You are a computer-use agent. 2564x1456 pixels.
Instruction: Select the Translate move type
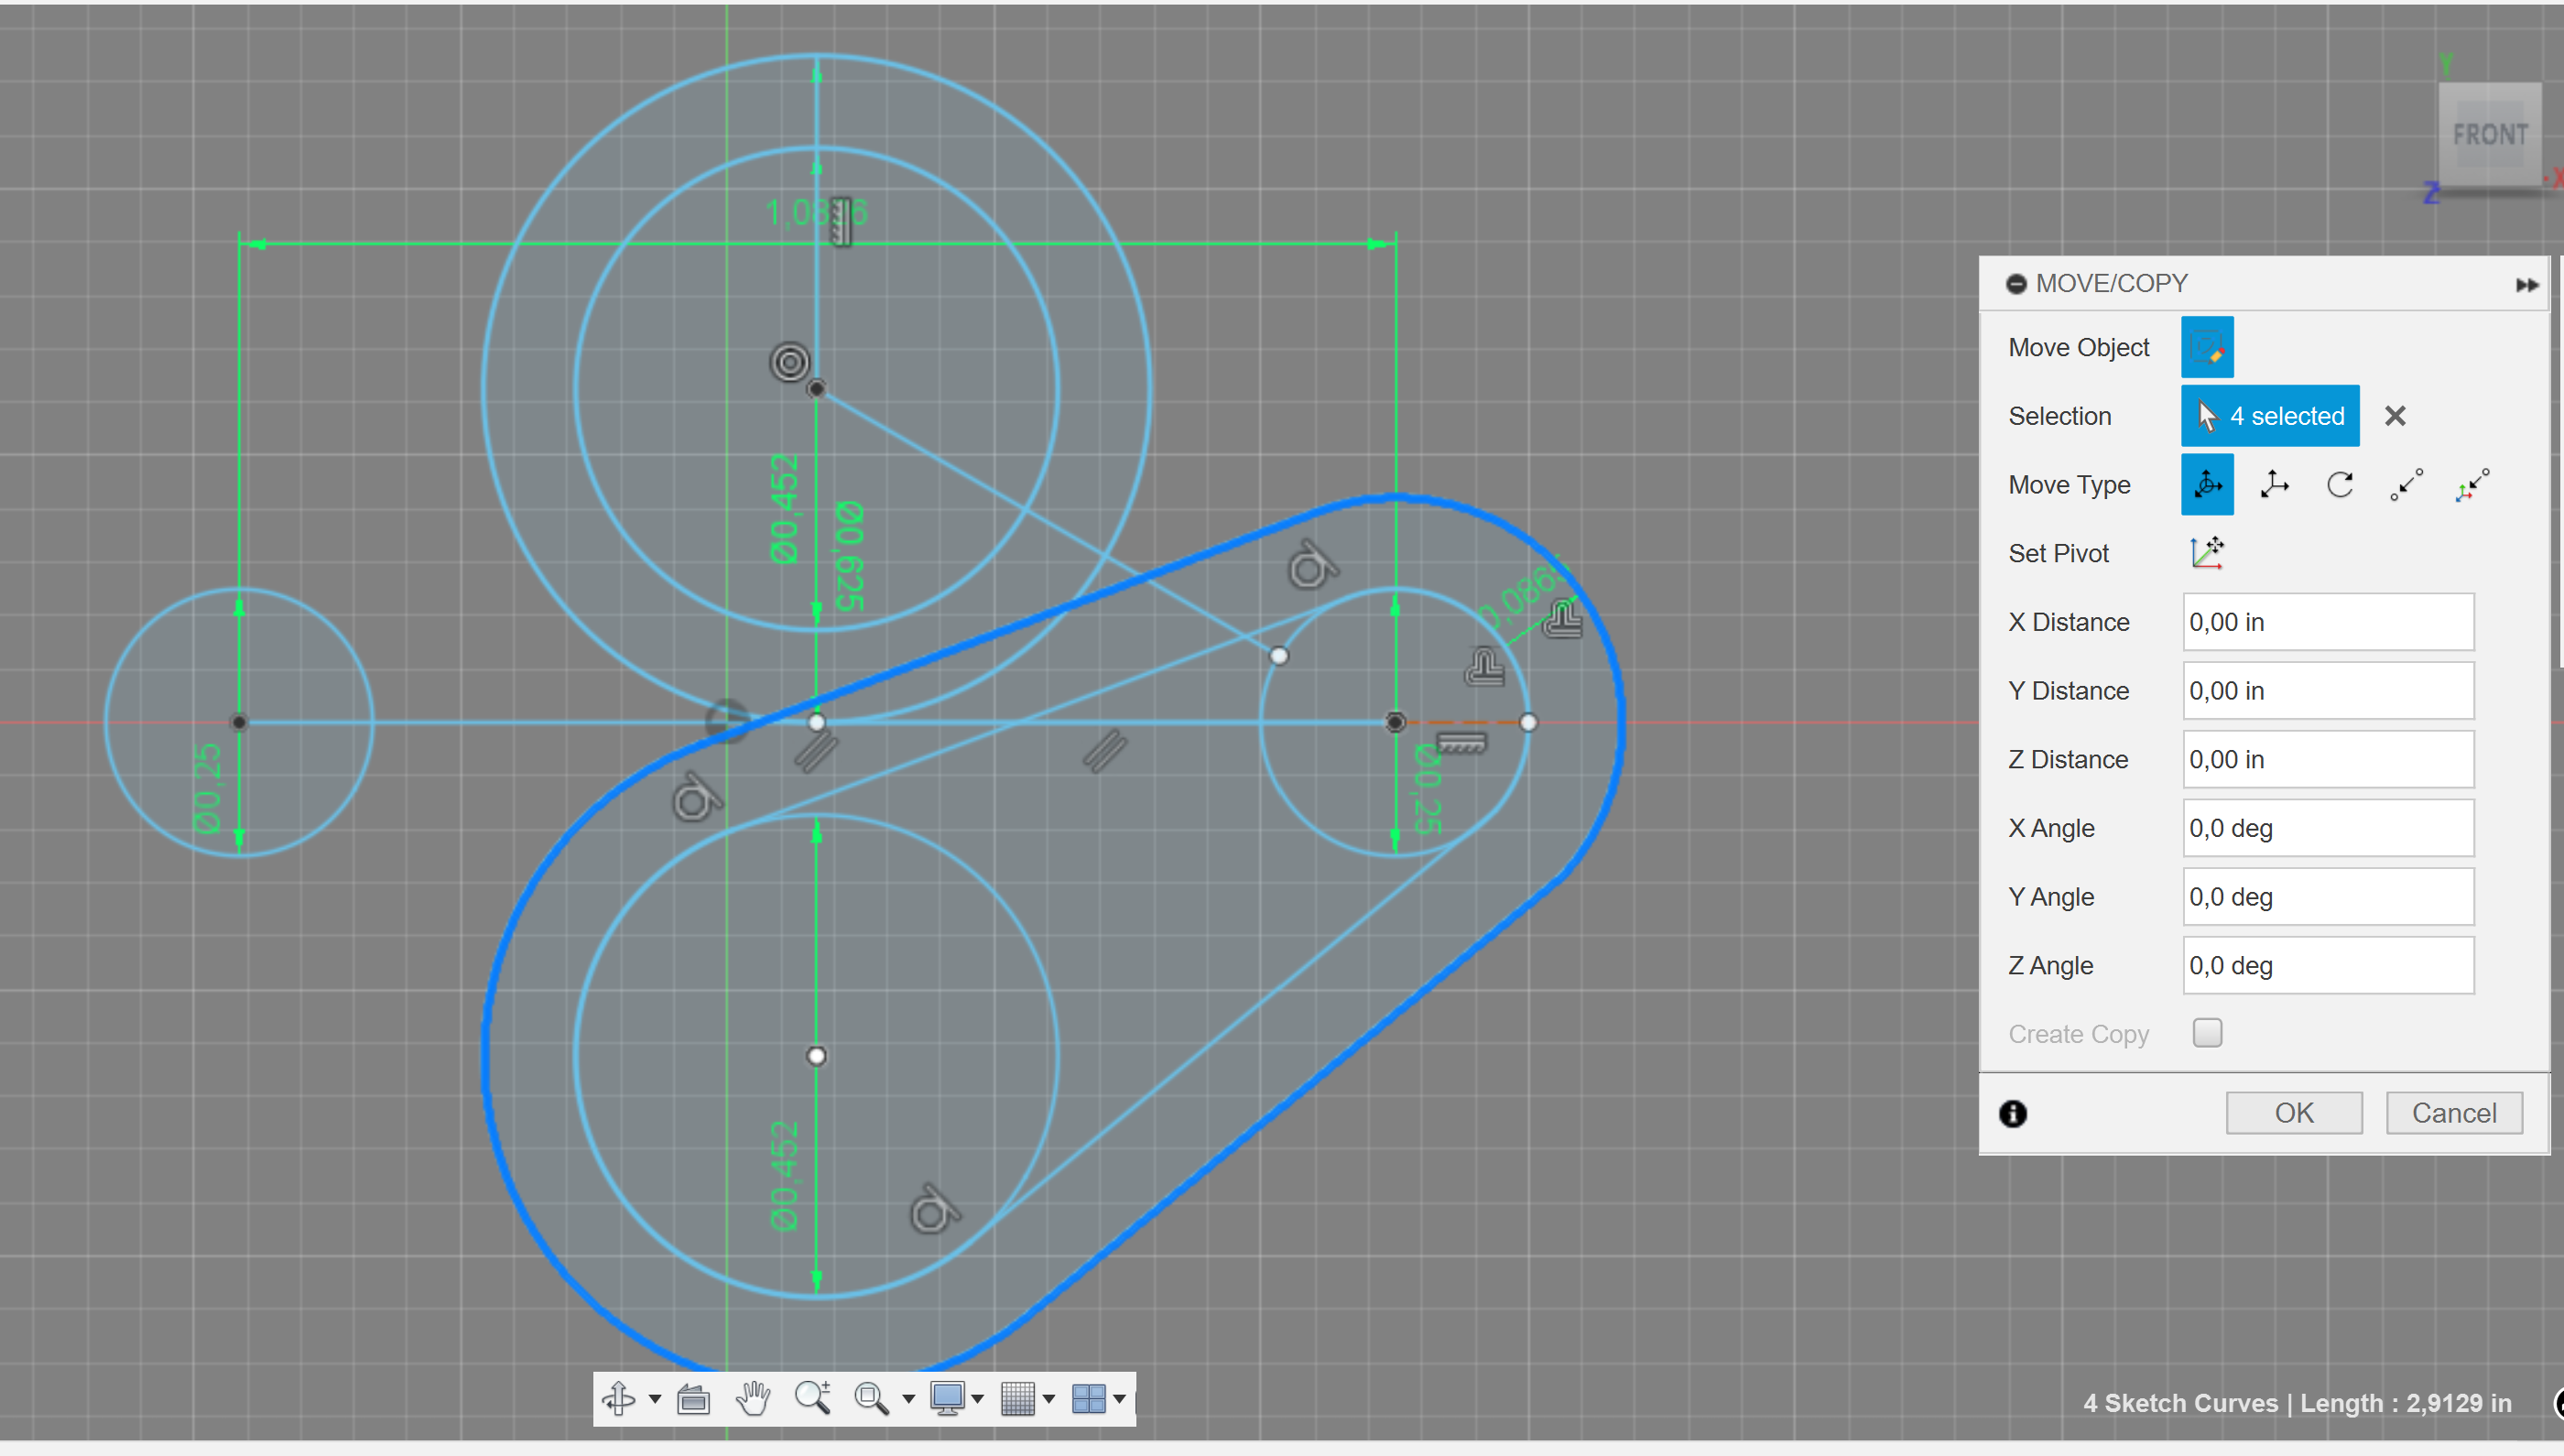(x=2274, y=485)
